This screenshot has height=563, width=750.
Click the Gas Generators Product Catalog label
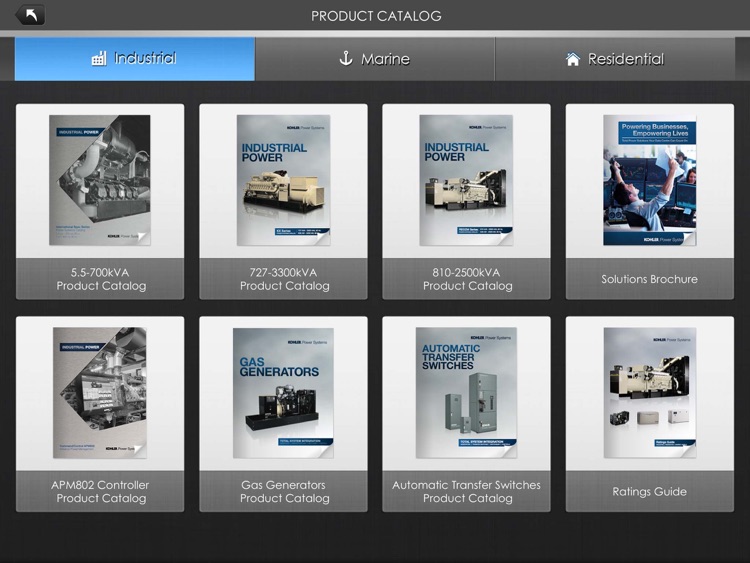click(x=284, y=491)
